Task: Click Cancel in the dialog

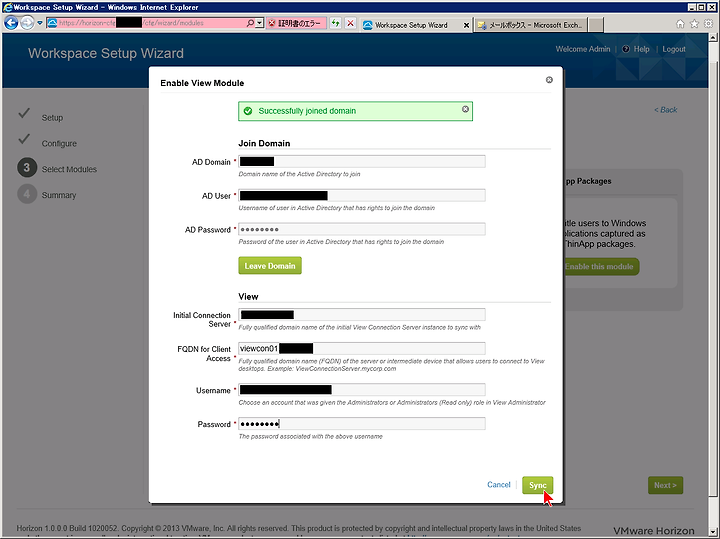Action: (499, 485)
